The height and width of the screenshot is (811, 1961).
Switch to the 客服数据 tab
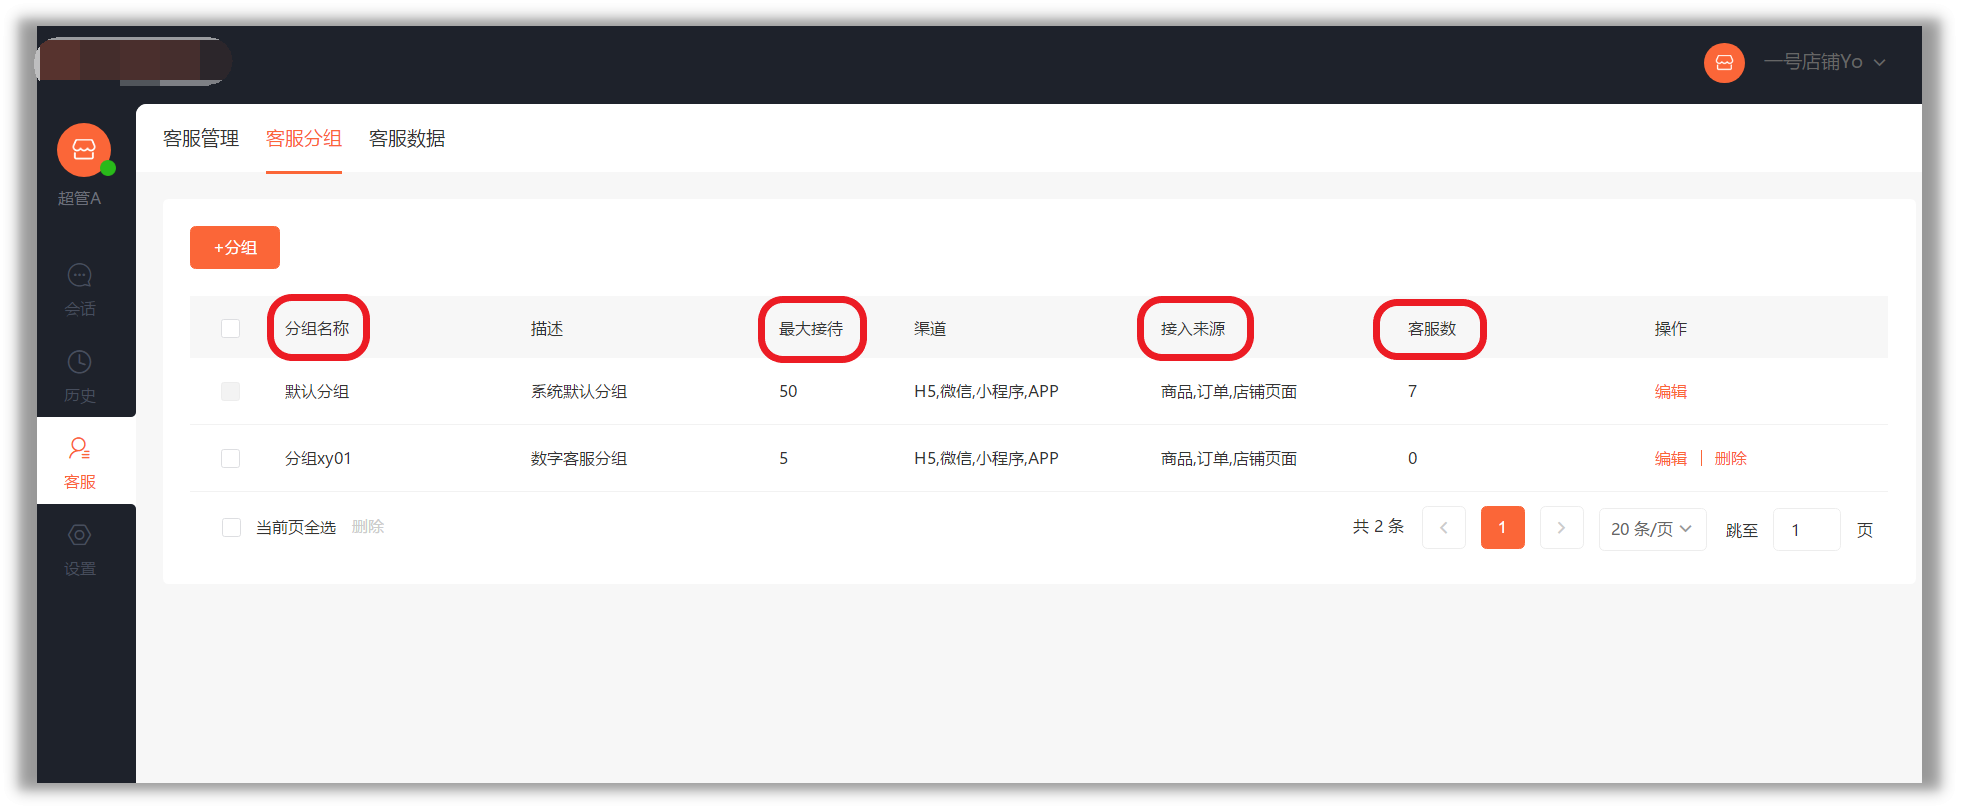click(x=407, y=139)
